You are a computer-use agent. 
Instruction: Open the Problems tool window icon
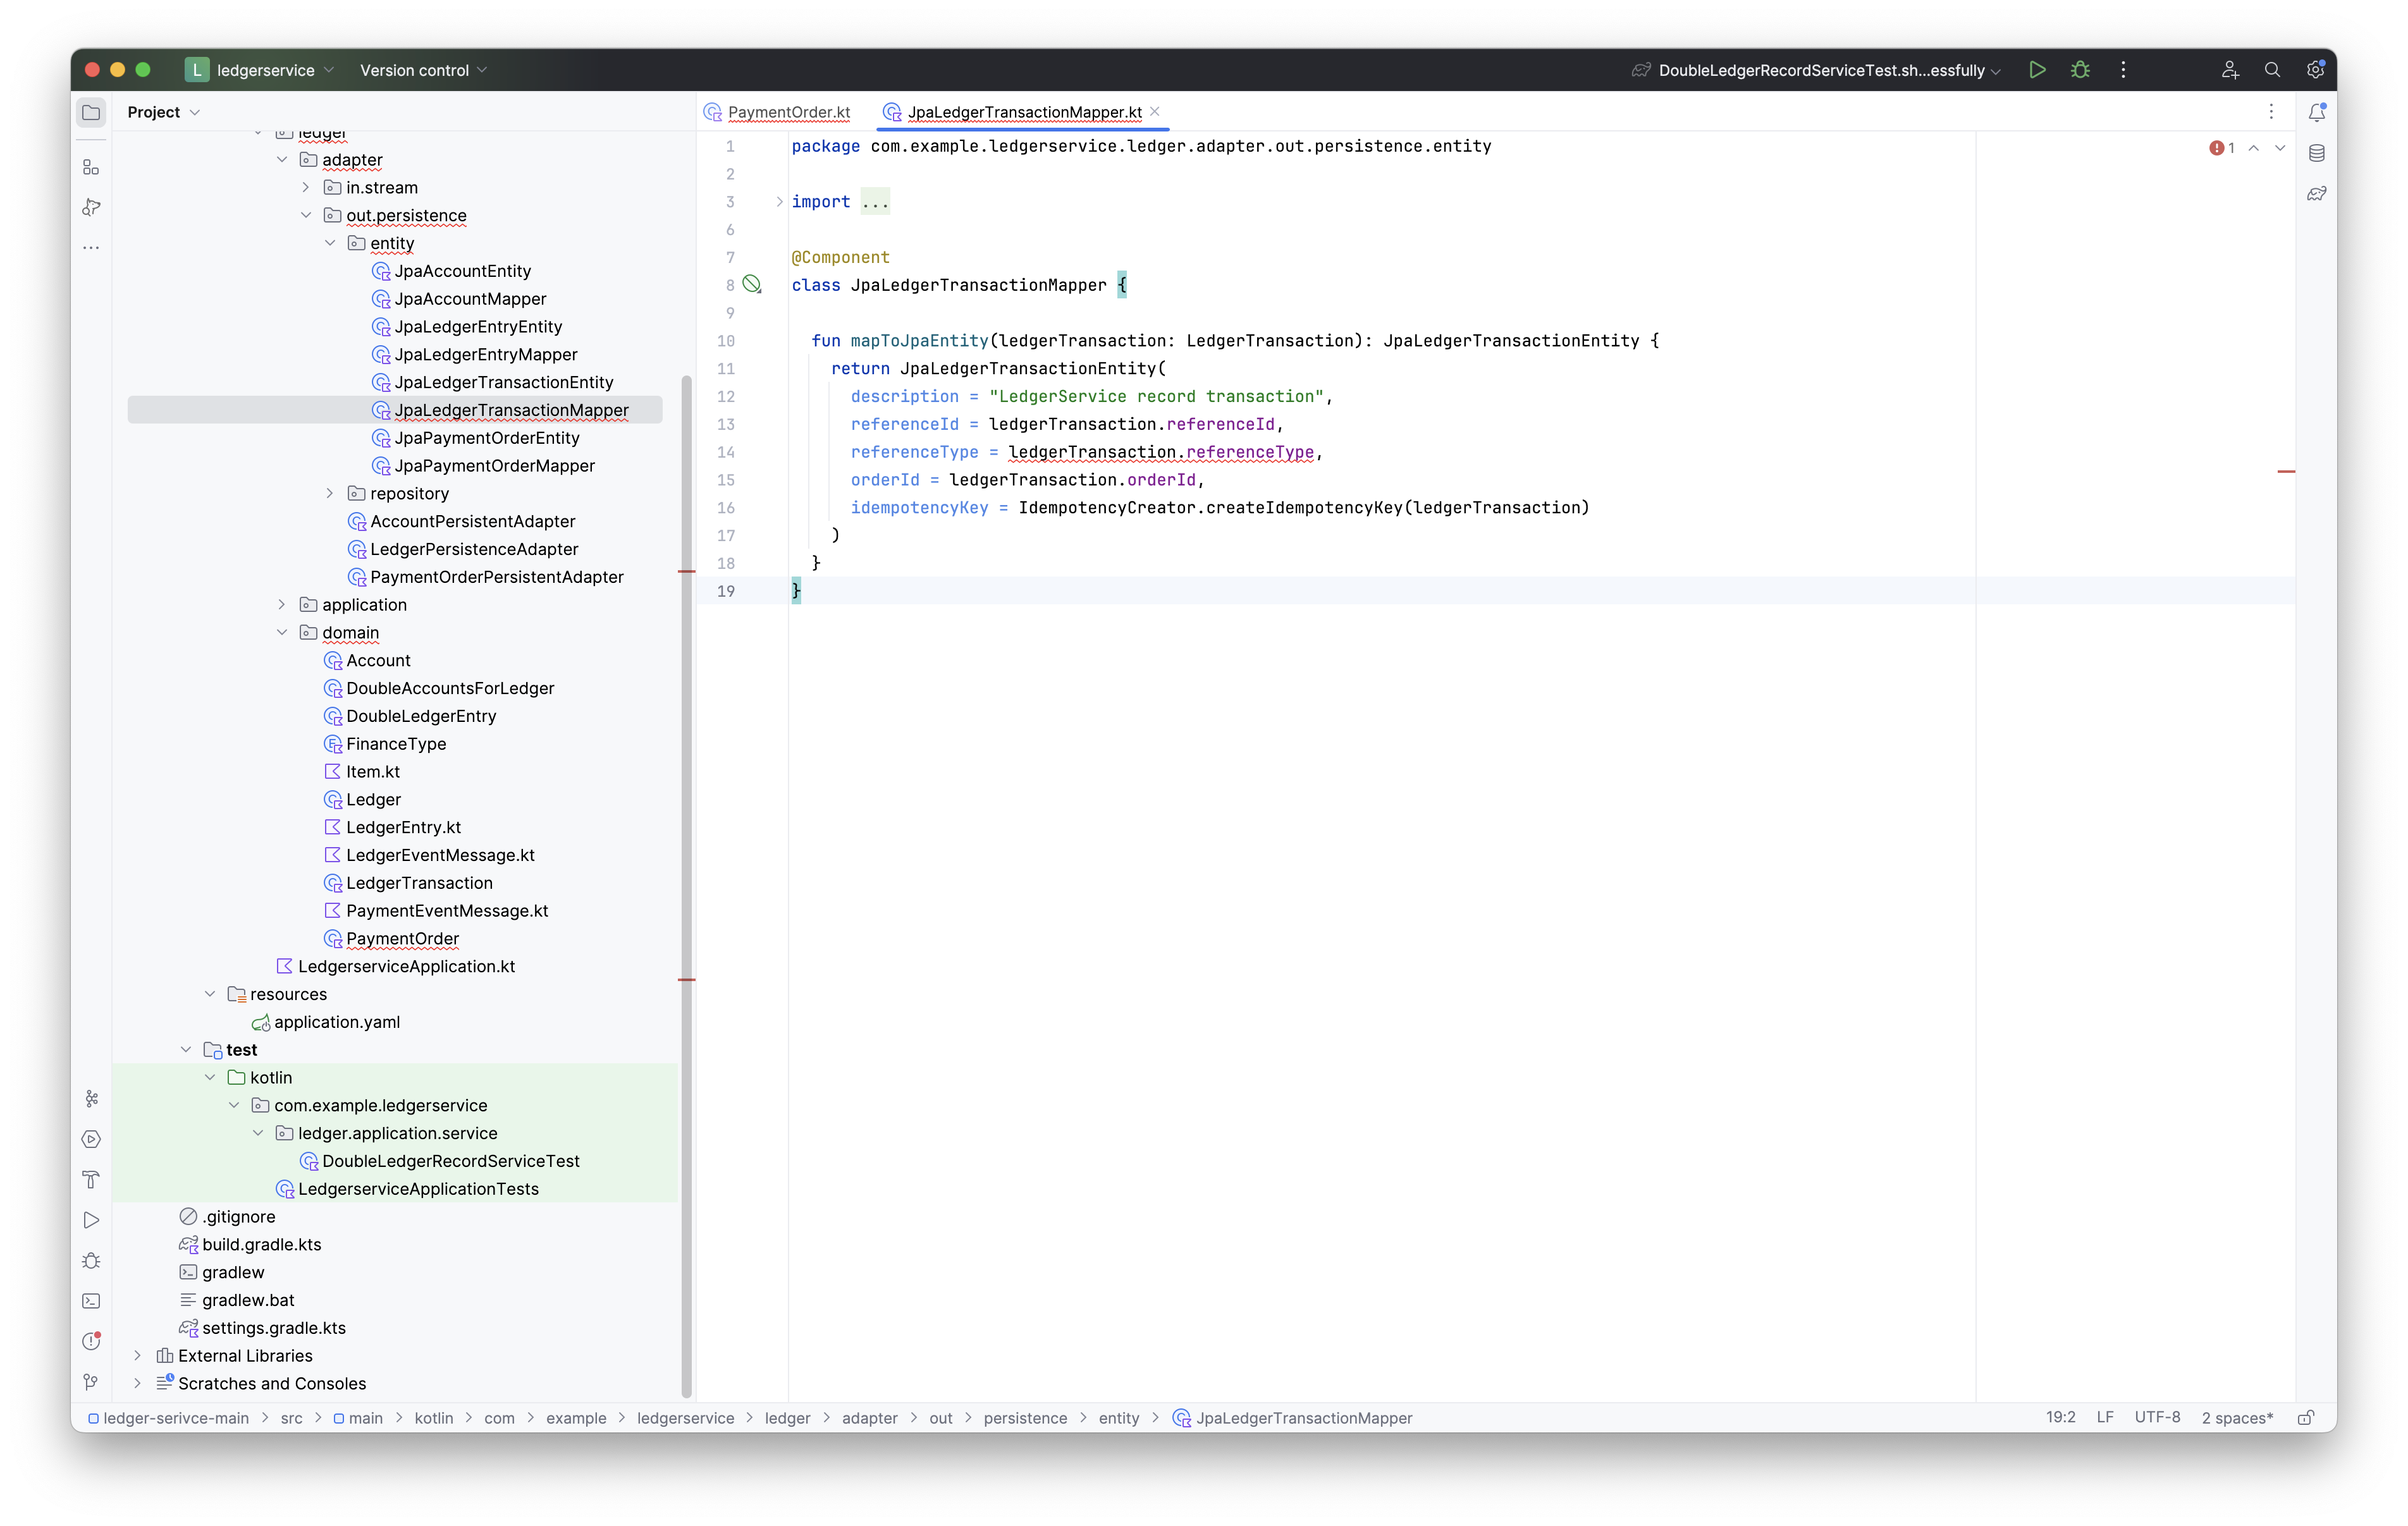pyautogui.click(x=91, y=1341)
